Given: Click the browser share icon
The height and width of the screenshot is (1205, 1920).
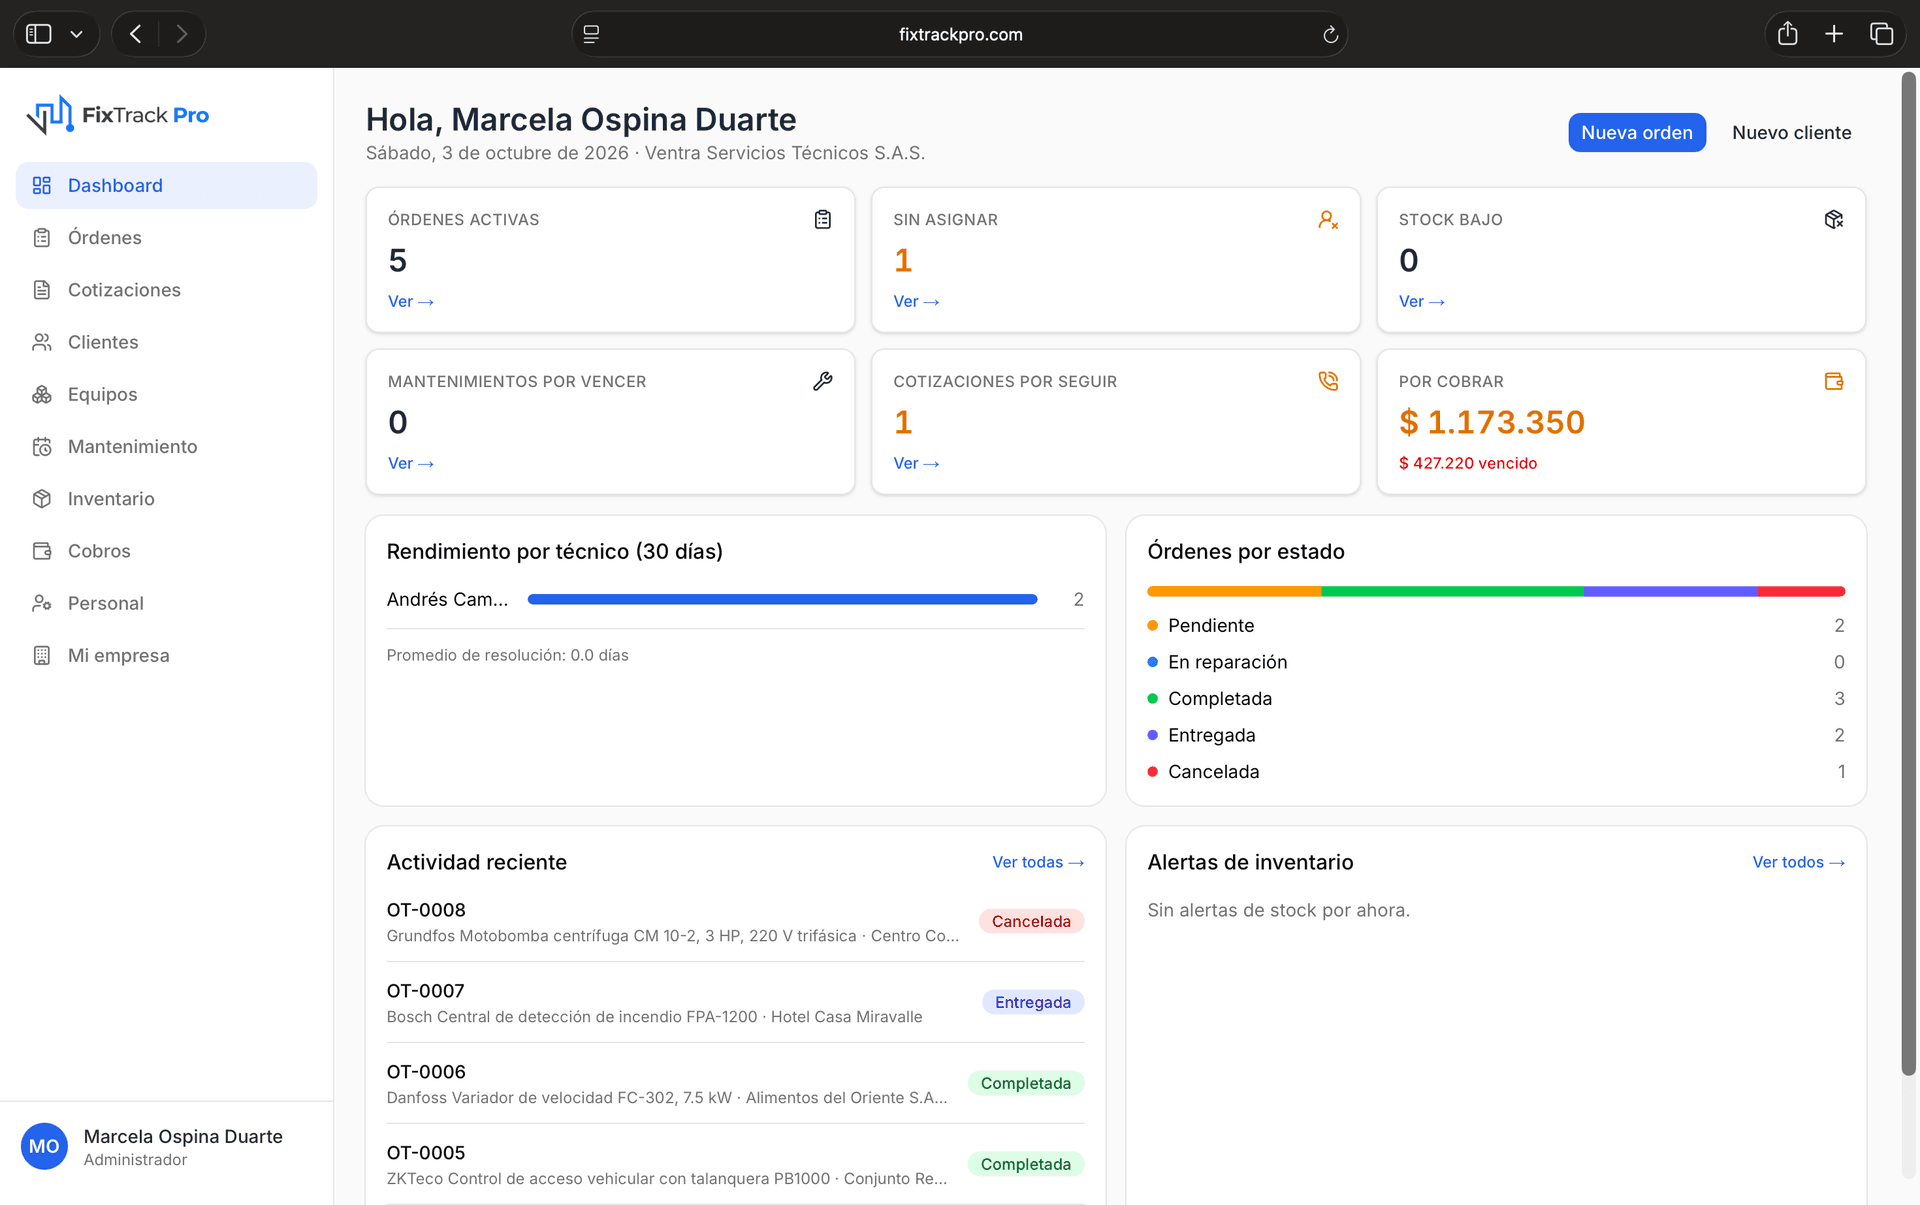Looking at the screenshot, I should [x=1787, y=34].
